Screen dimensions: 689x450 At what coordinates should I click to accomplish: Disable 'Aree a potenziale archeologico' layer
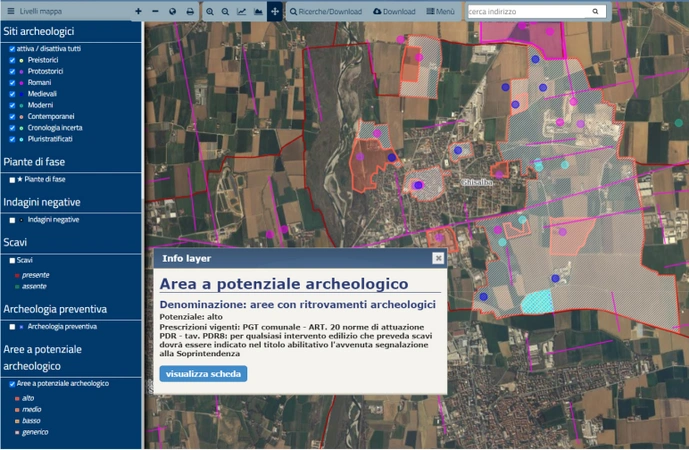12,384
